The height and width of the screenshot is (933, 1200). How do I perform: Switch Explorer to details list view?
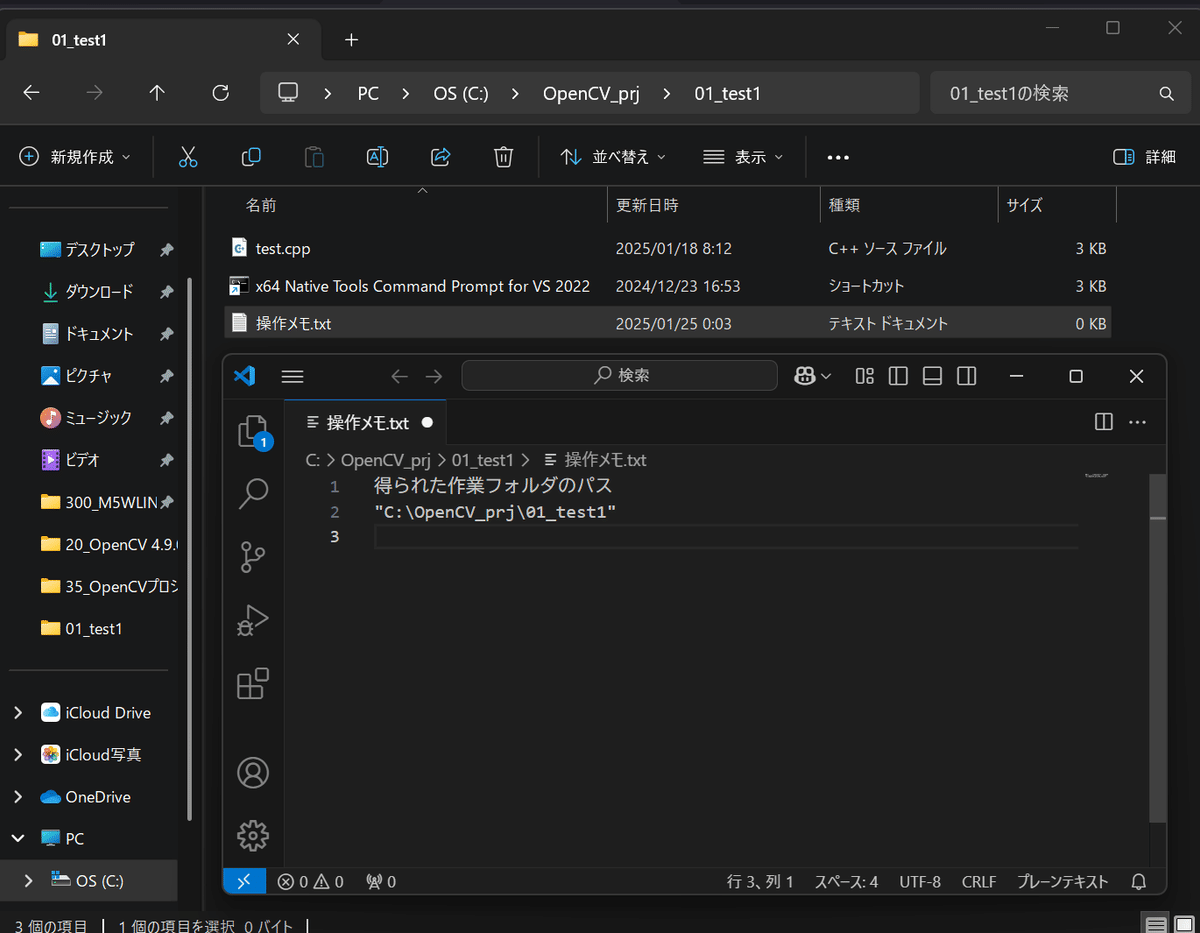pos(1156,924)
